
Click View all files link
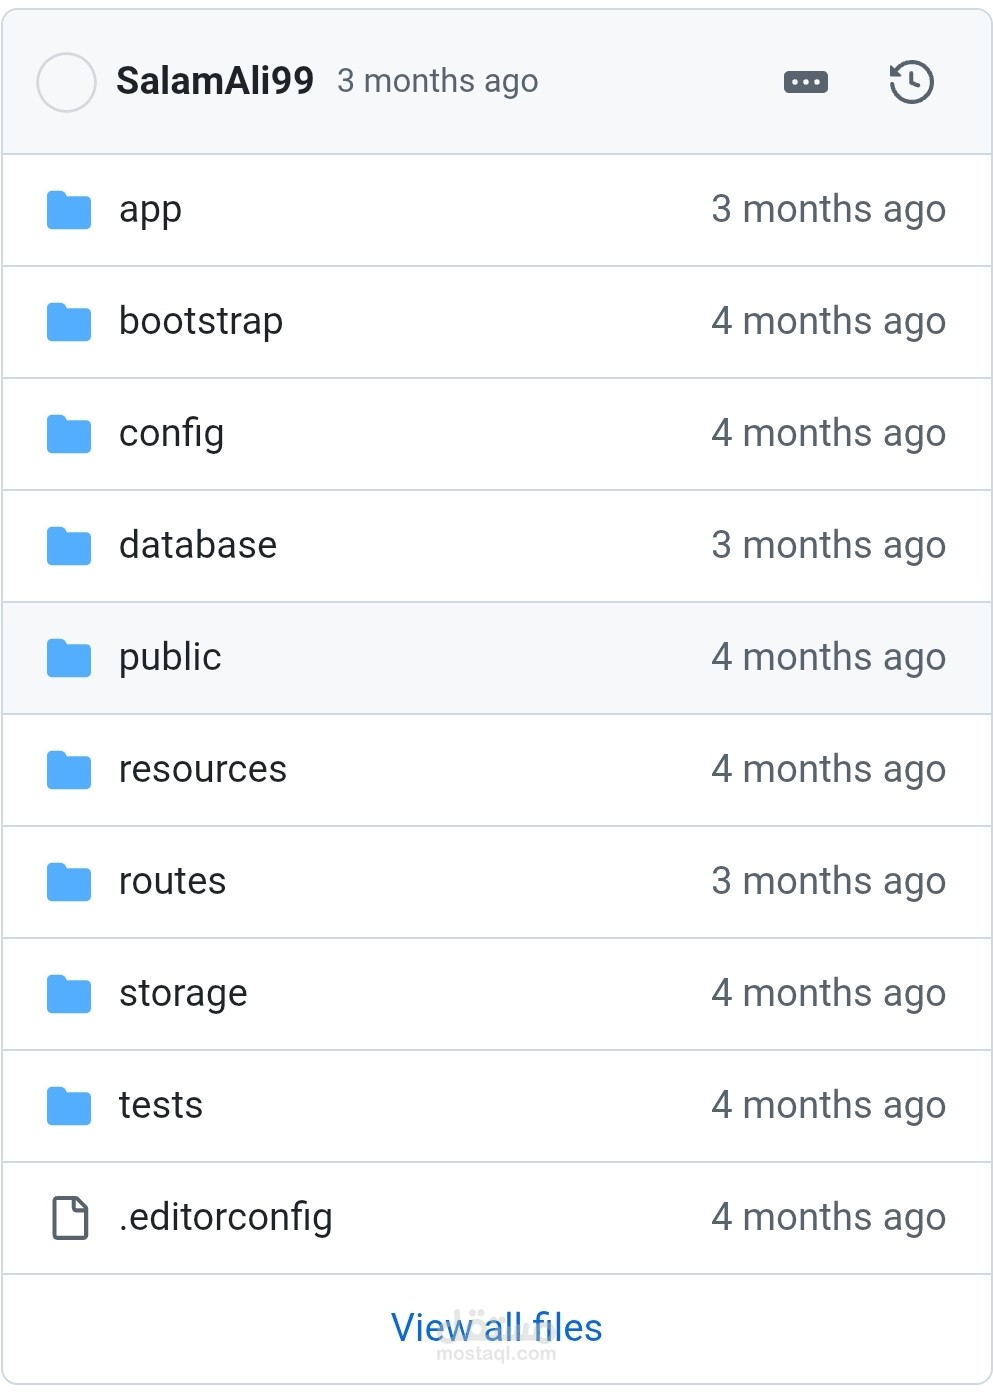(497, 1328)
